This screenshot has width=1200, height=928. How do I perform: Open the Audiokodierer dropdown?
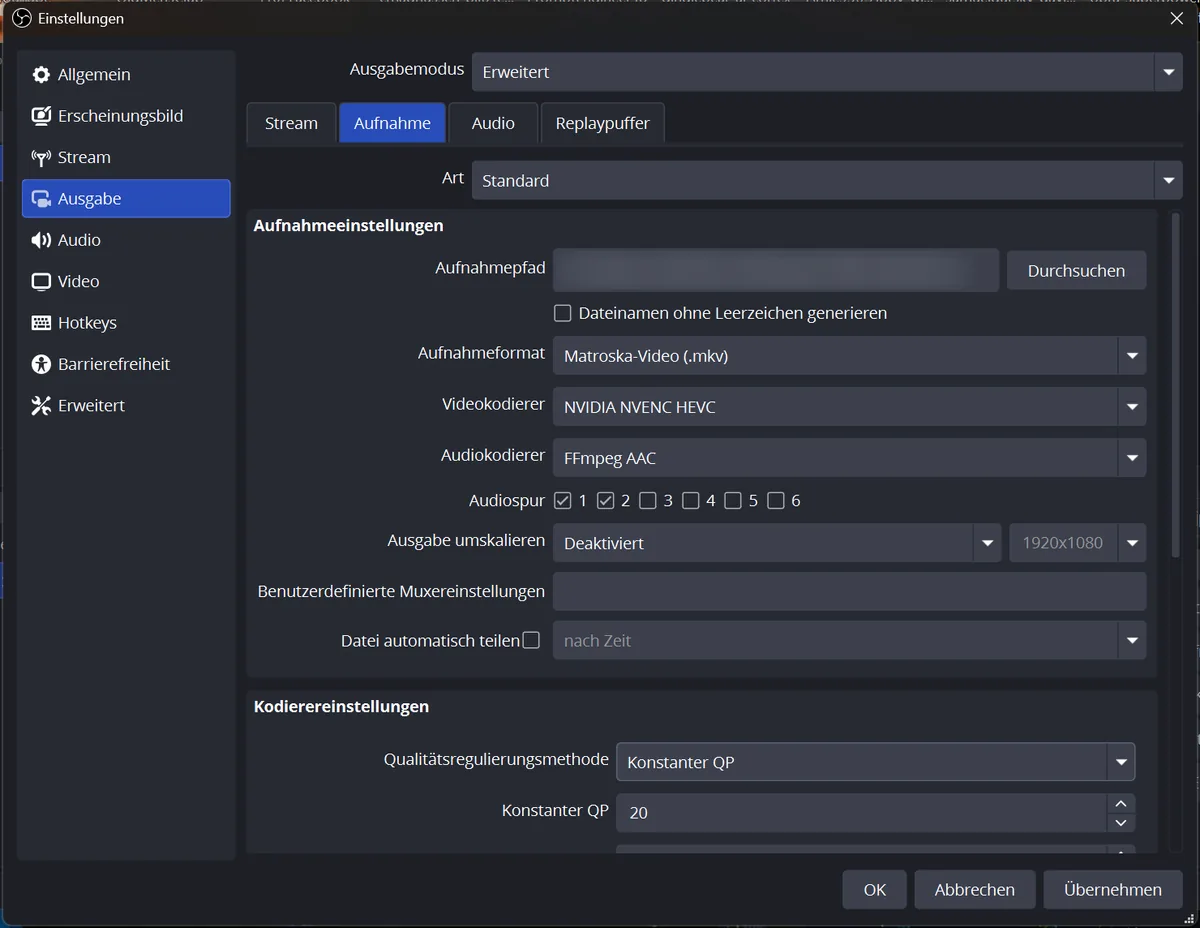coord(849,458)
